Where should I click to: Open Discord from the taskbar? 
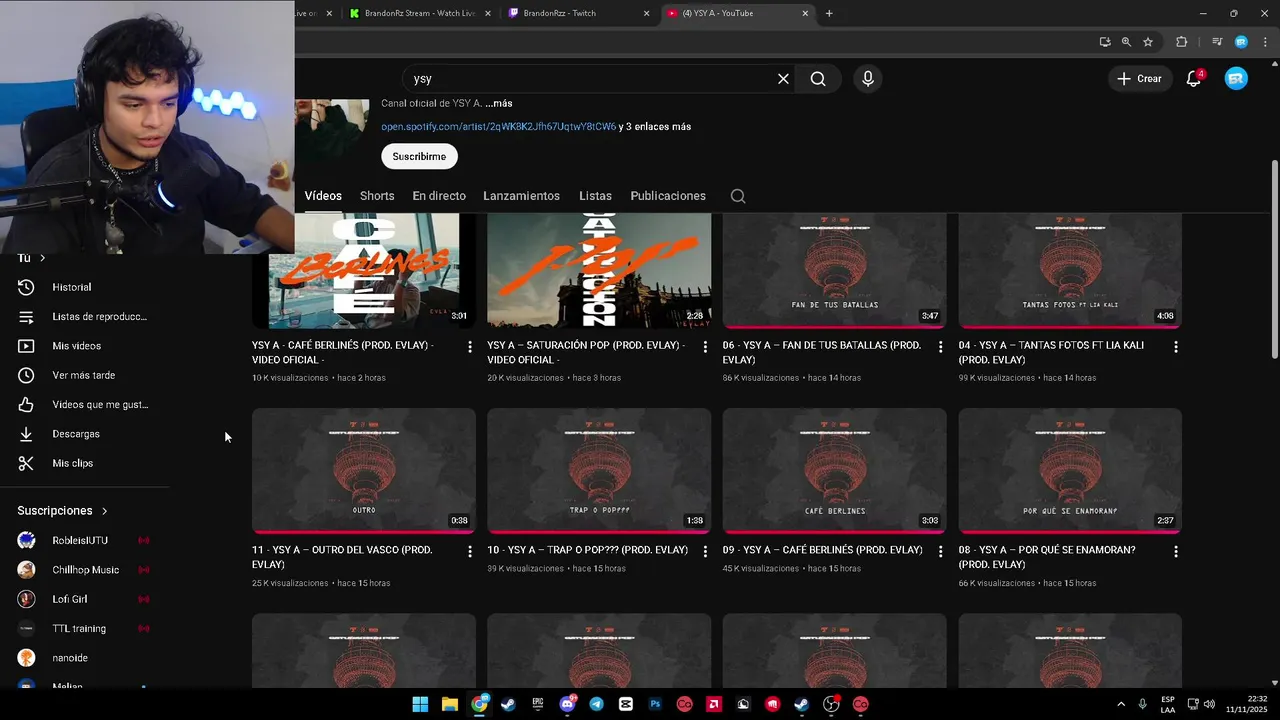point(568,704)
